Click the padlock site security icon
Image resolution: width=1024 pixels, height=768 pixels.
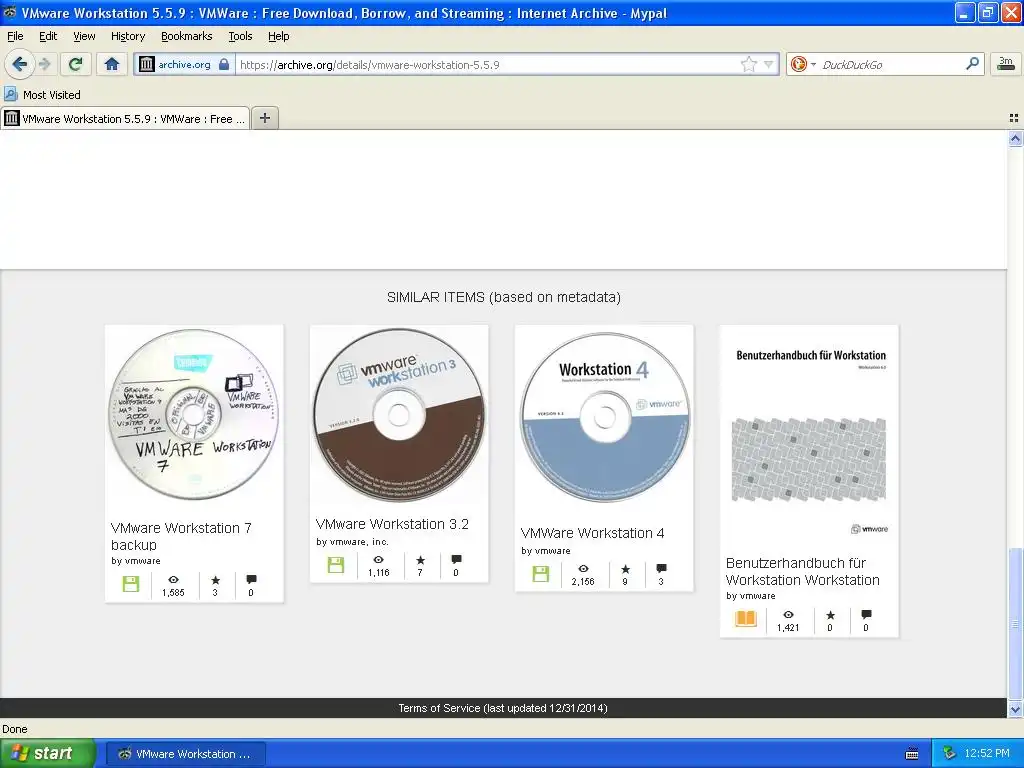(224, 64)
